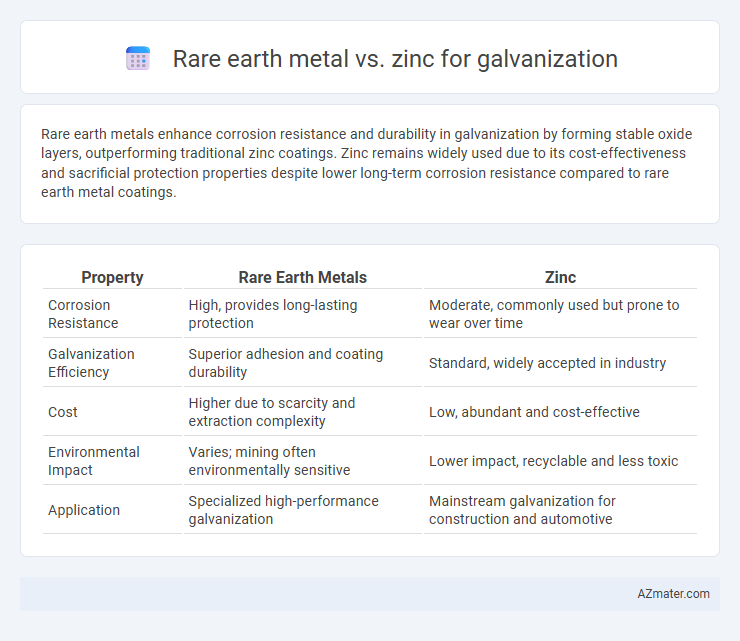
Task: Click 'Superior adhesion and coating durability' cell
Action: pyautogui.click(x=303, y=363)
